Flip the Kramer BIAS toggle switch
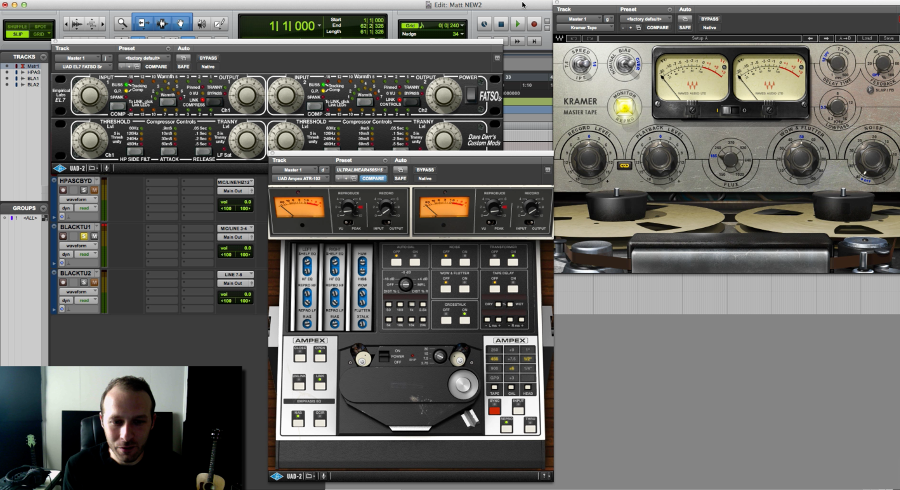The height and width of the screenshot is (490, 900). (x=624, y=64)
